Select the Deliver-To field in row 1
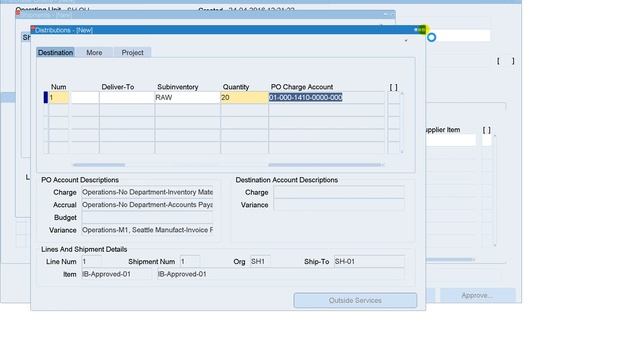The image size is (640, 360). pos(127,98)
